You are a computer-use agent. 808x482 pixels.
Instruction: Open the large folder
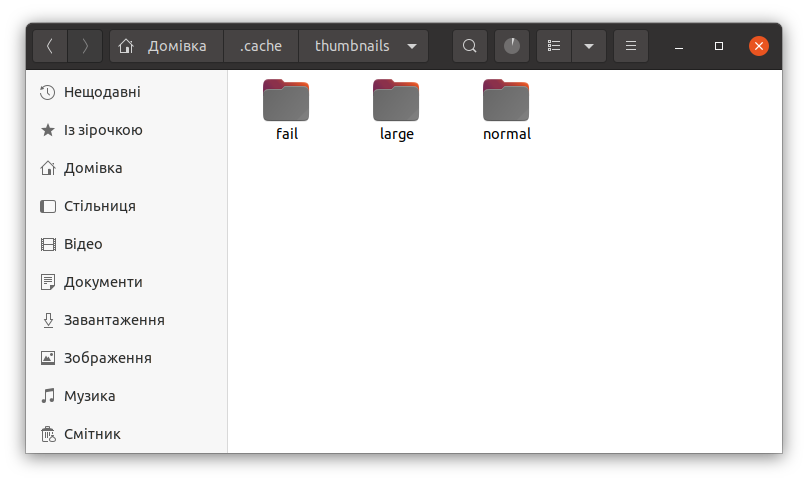[x=396, y=110]
